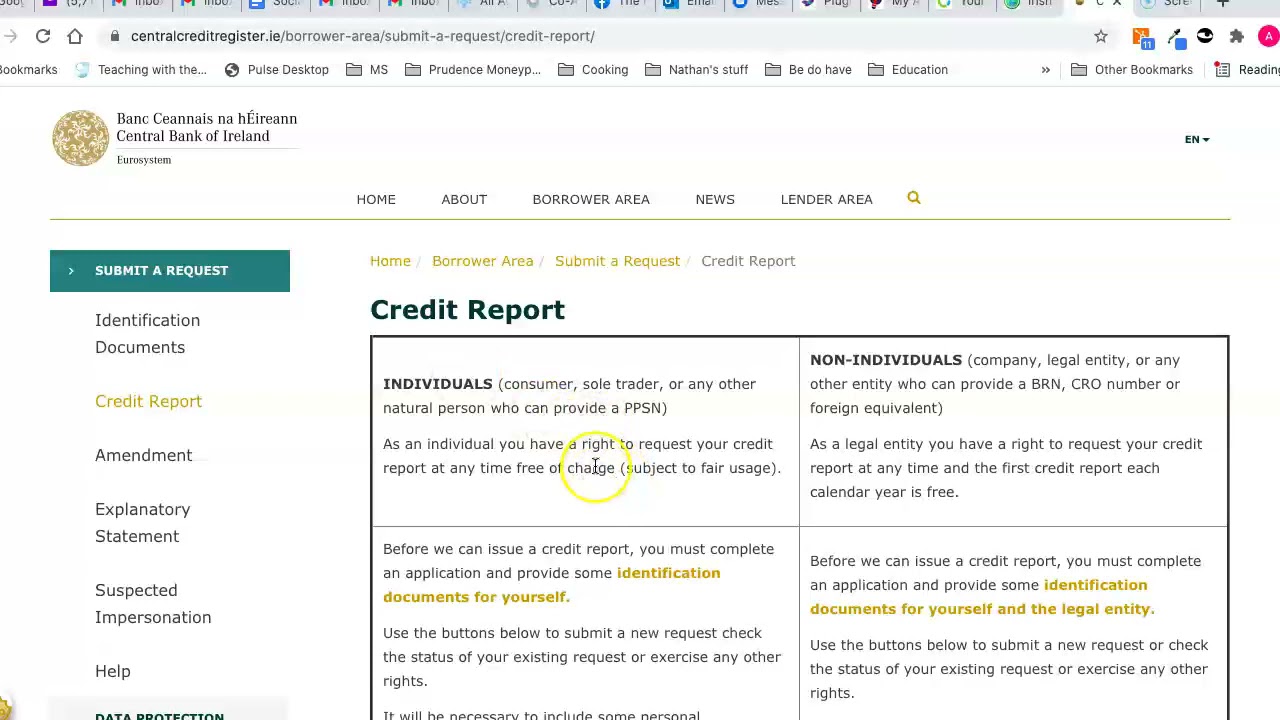Open the black-and-white round extension icon

point(1205,36)
